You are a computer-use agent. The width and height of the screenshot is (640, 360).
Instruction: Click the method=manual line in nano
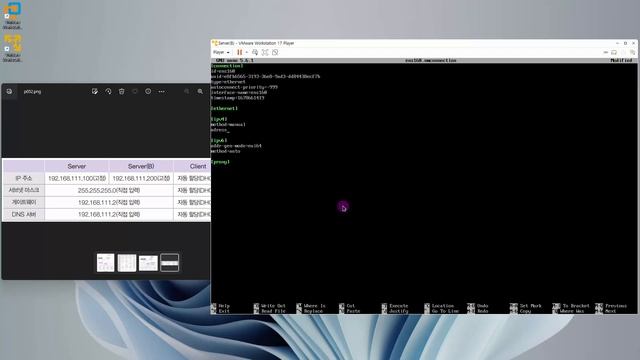228,124
